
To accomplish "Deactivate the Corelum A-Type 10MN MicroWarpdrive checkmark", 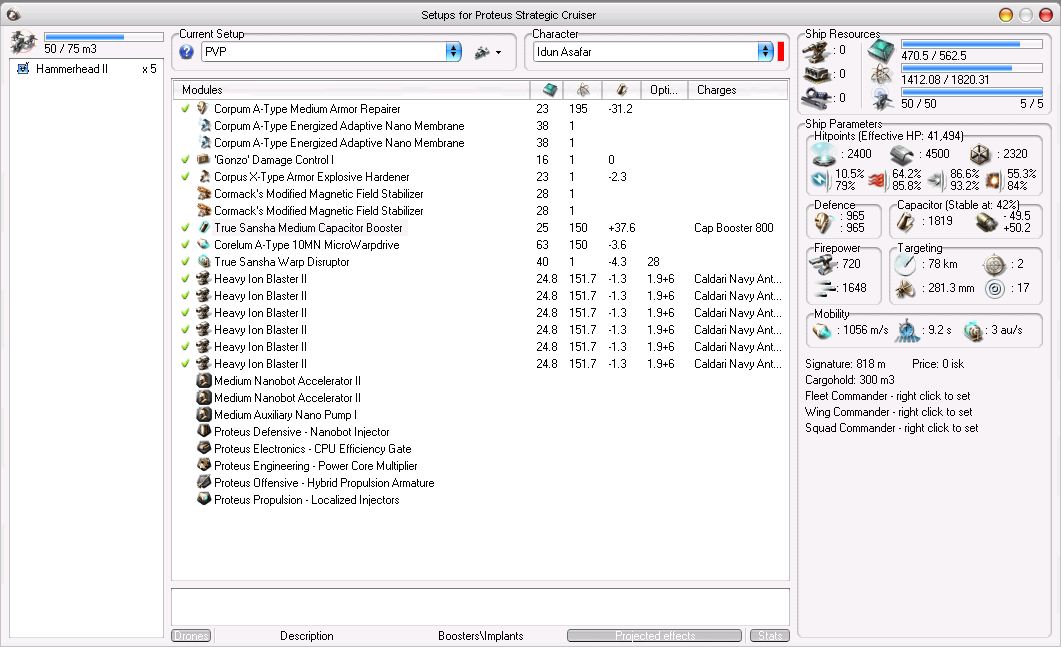I will click(185, 245).
